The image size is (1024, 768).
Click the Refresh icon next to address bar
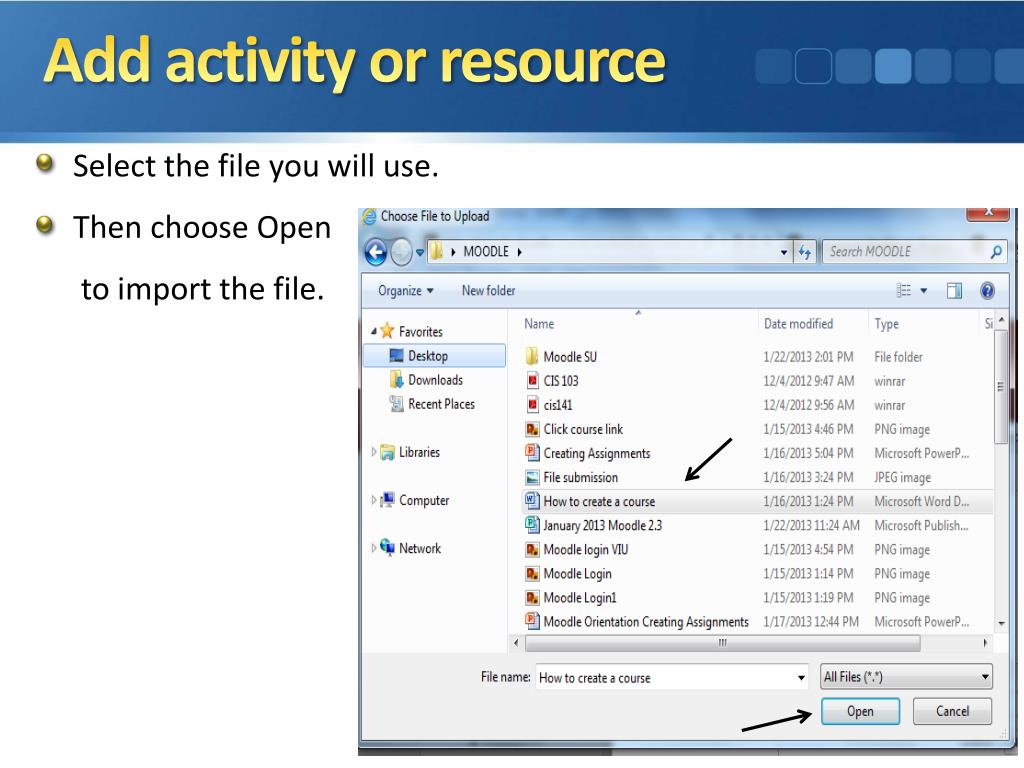pos(805,252)
